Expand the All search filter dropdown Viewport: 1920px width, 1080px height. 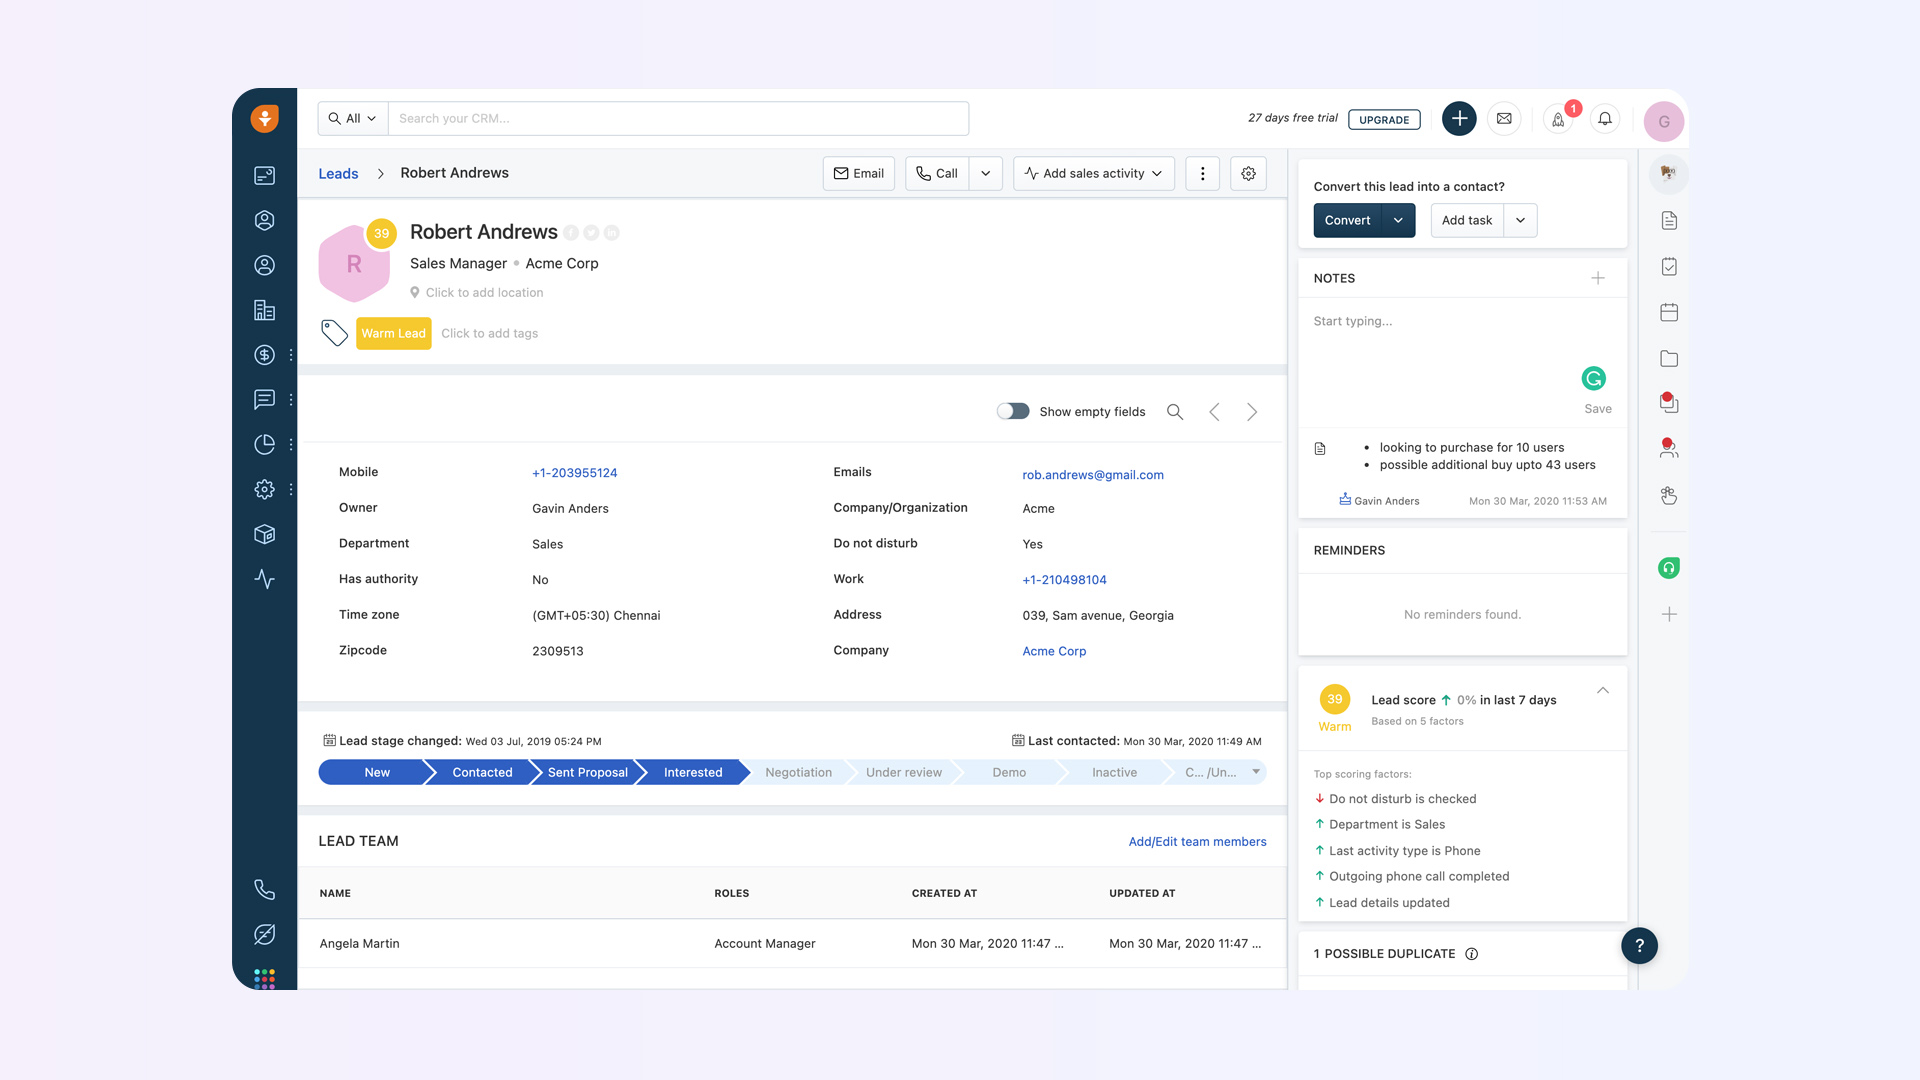click(353, 118)
